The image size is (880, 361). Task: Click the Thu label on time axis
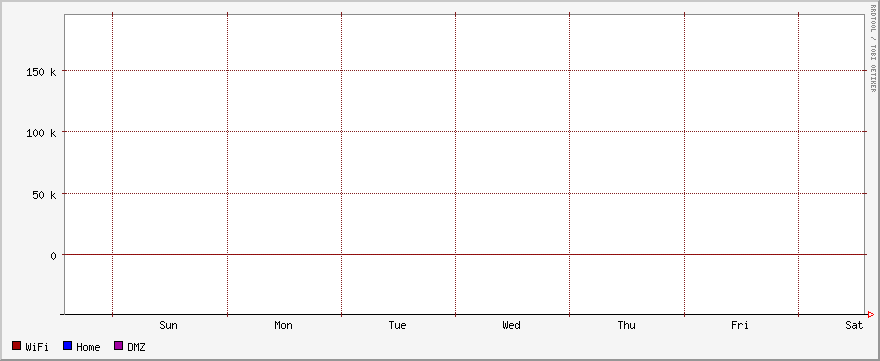(x=626, y=325)
